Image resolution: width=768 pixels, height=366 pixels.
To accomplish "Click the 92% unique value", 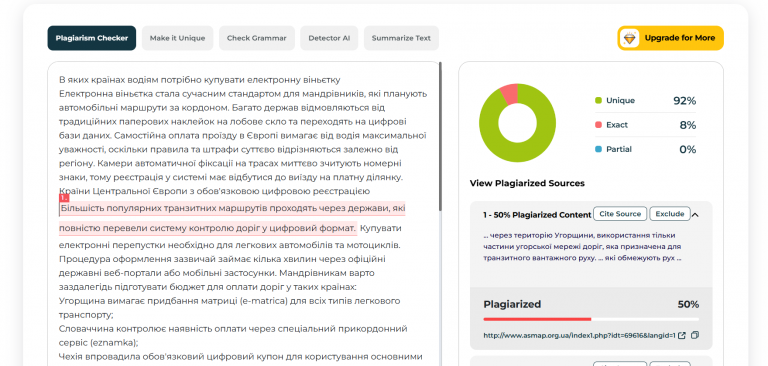I will pos(684,101).
